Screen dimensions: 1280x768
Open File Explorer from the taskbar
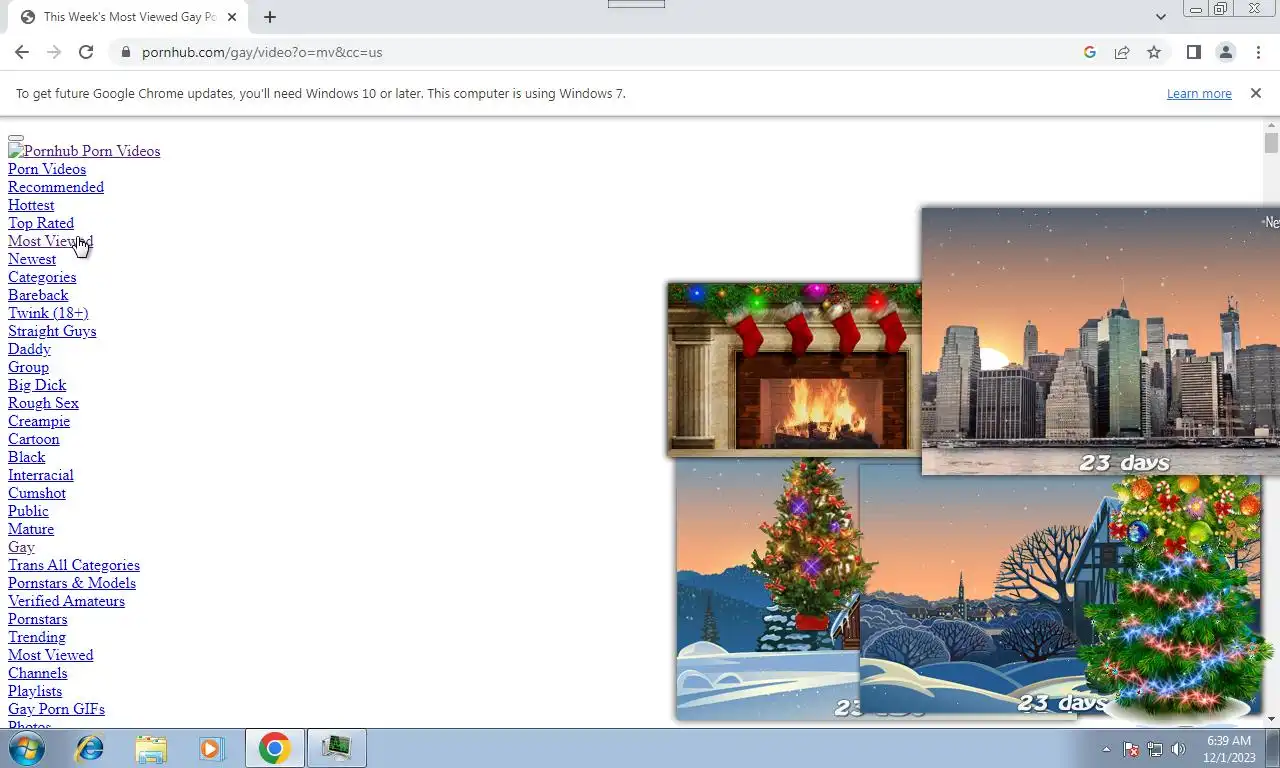click(x=151, y=748)
